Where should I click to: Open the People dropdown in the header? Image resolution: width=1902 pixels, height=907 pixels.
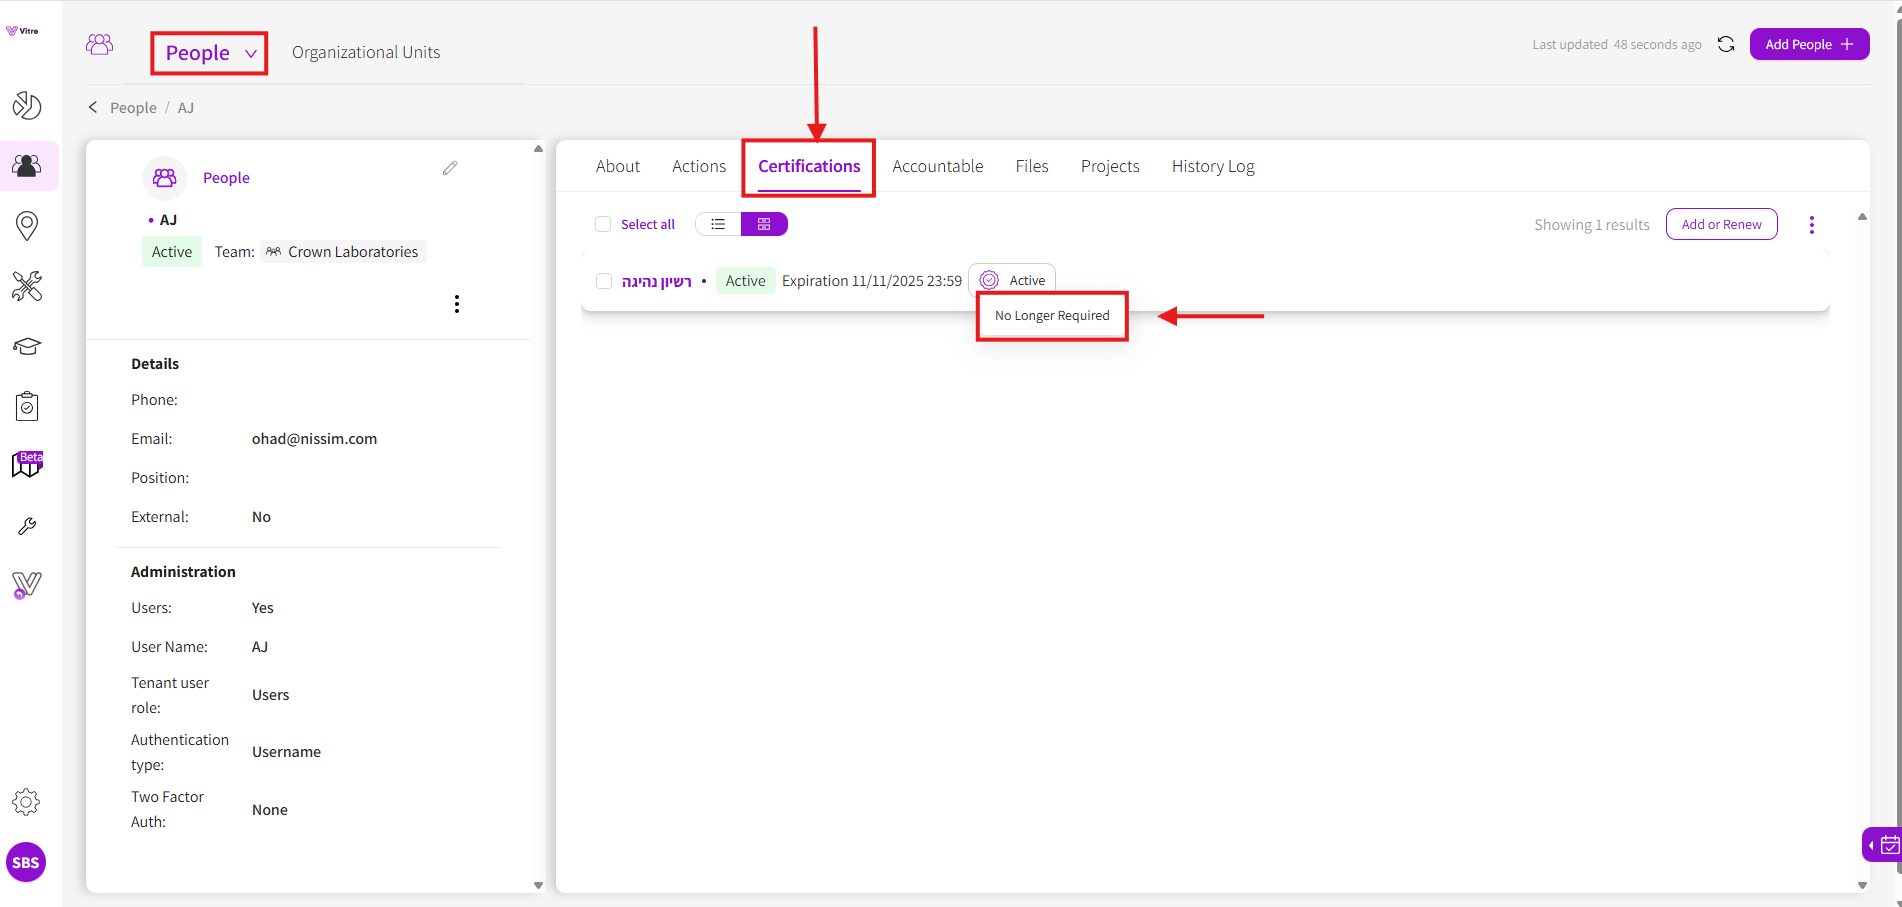210,53
